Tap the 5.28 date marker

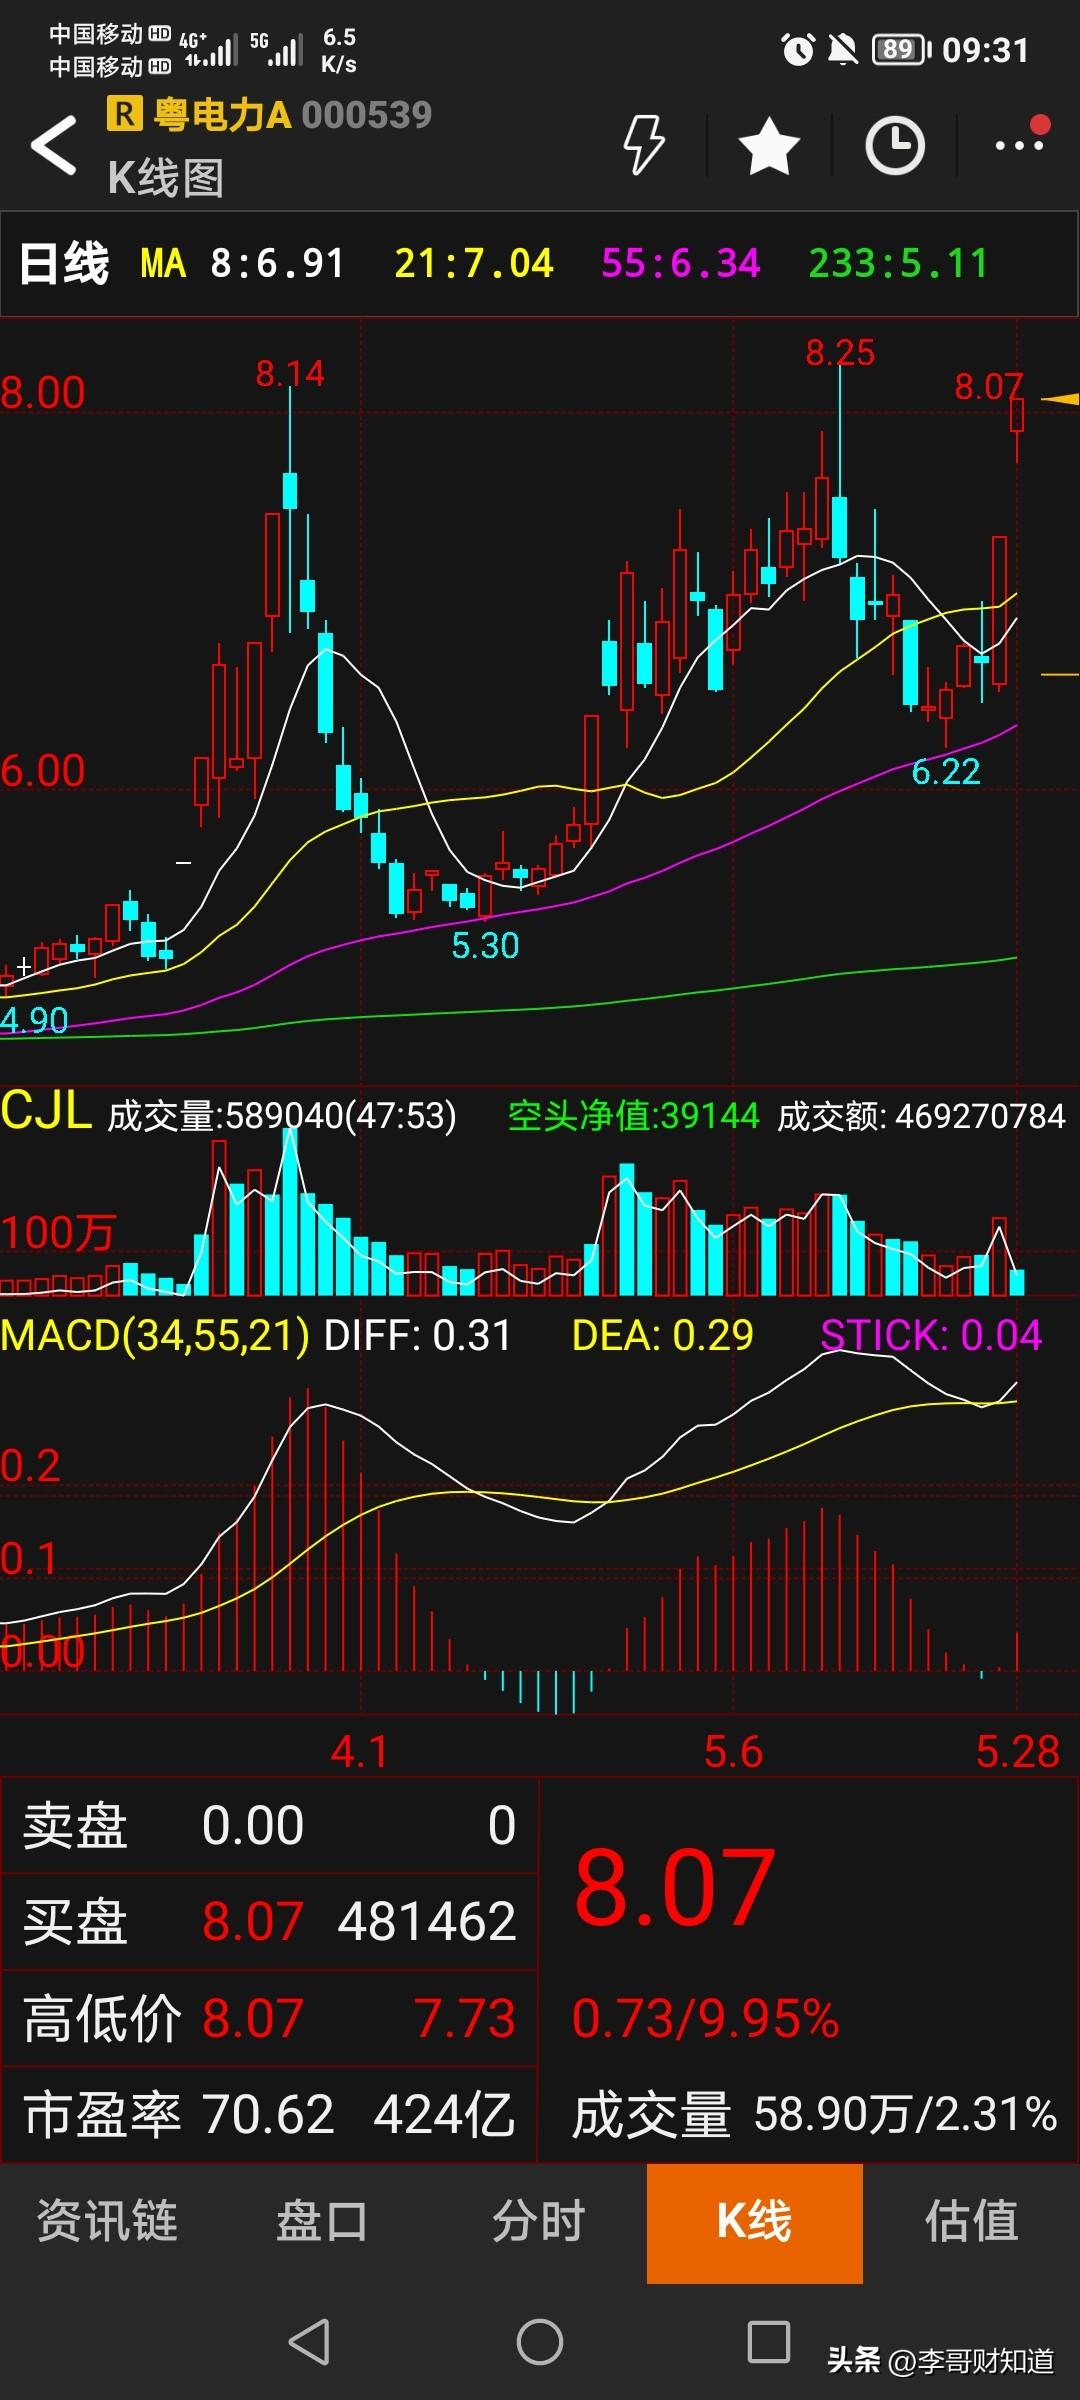coord(1017,1751)
